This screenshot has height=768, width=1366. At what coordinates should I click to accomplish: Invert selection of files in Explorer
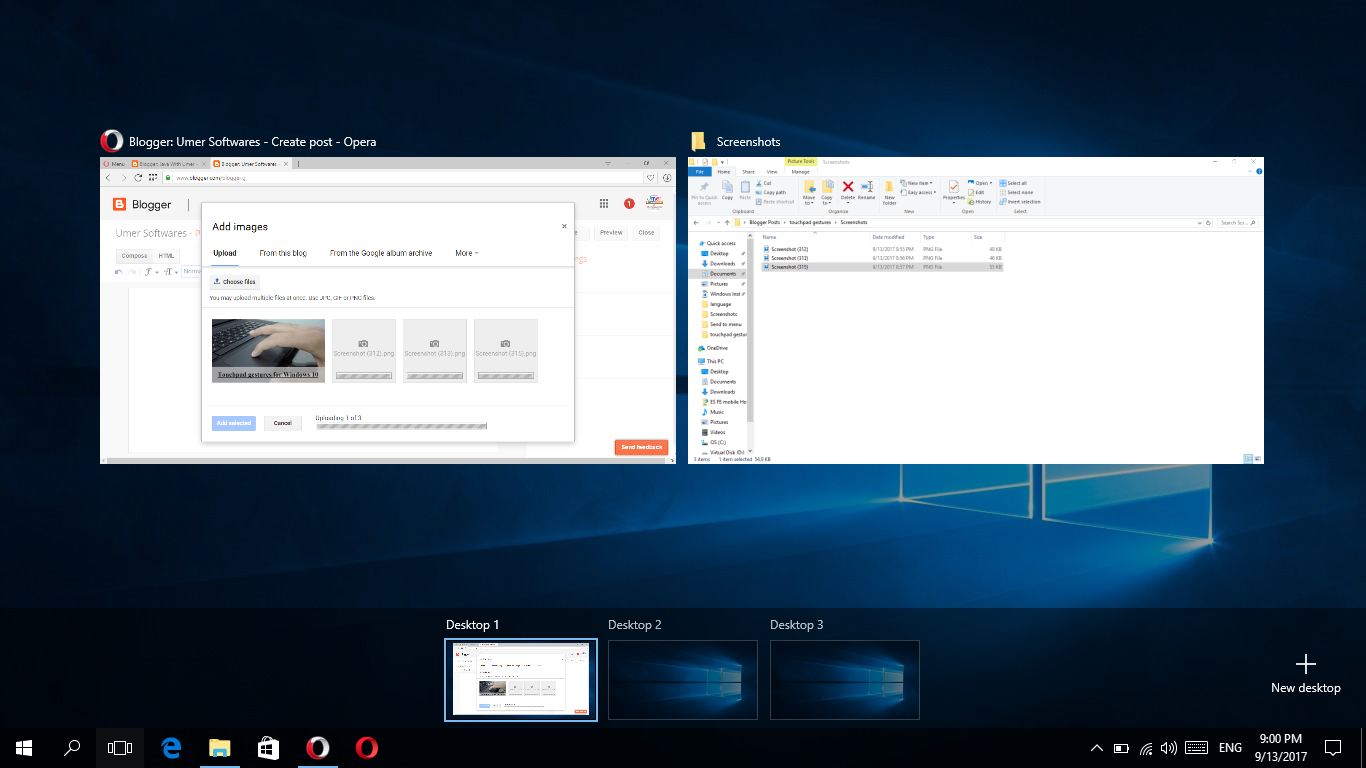click(x=1019, y=201)
